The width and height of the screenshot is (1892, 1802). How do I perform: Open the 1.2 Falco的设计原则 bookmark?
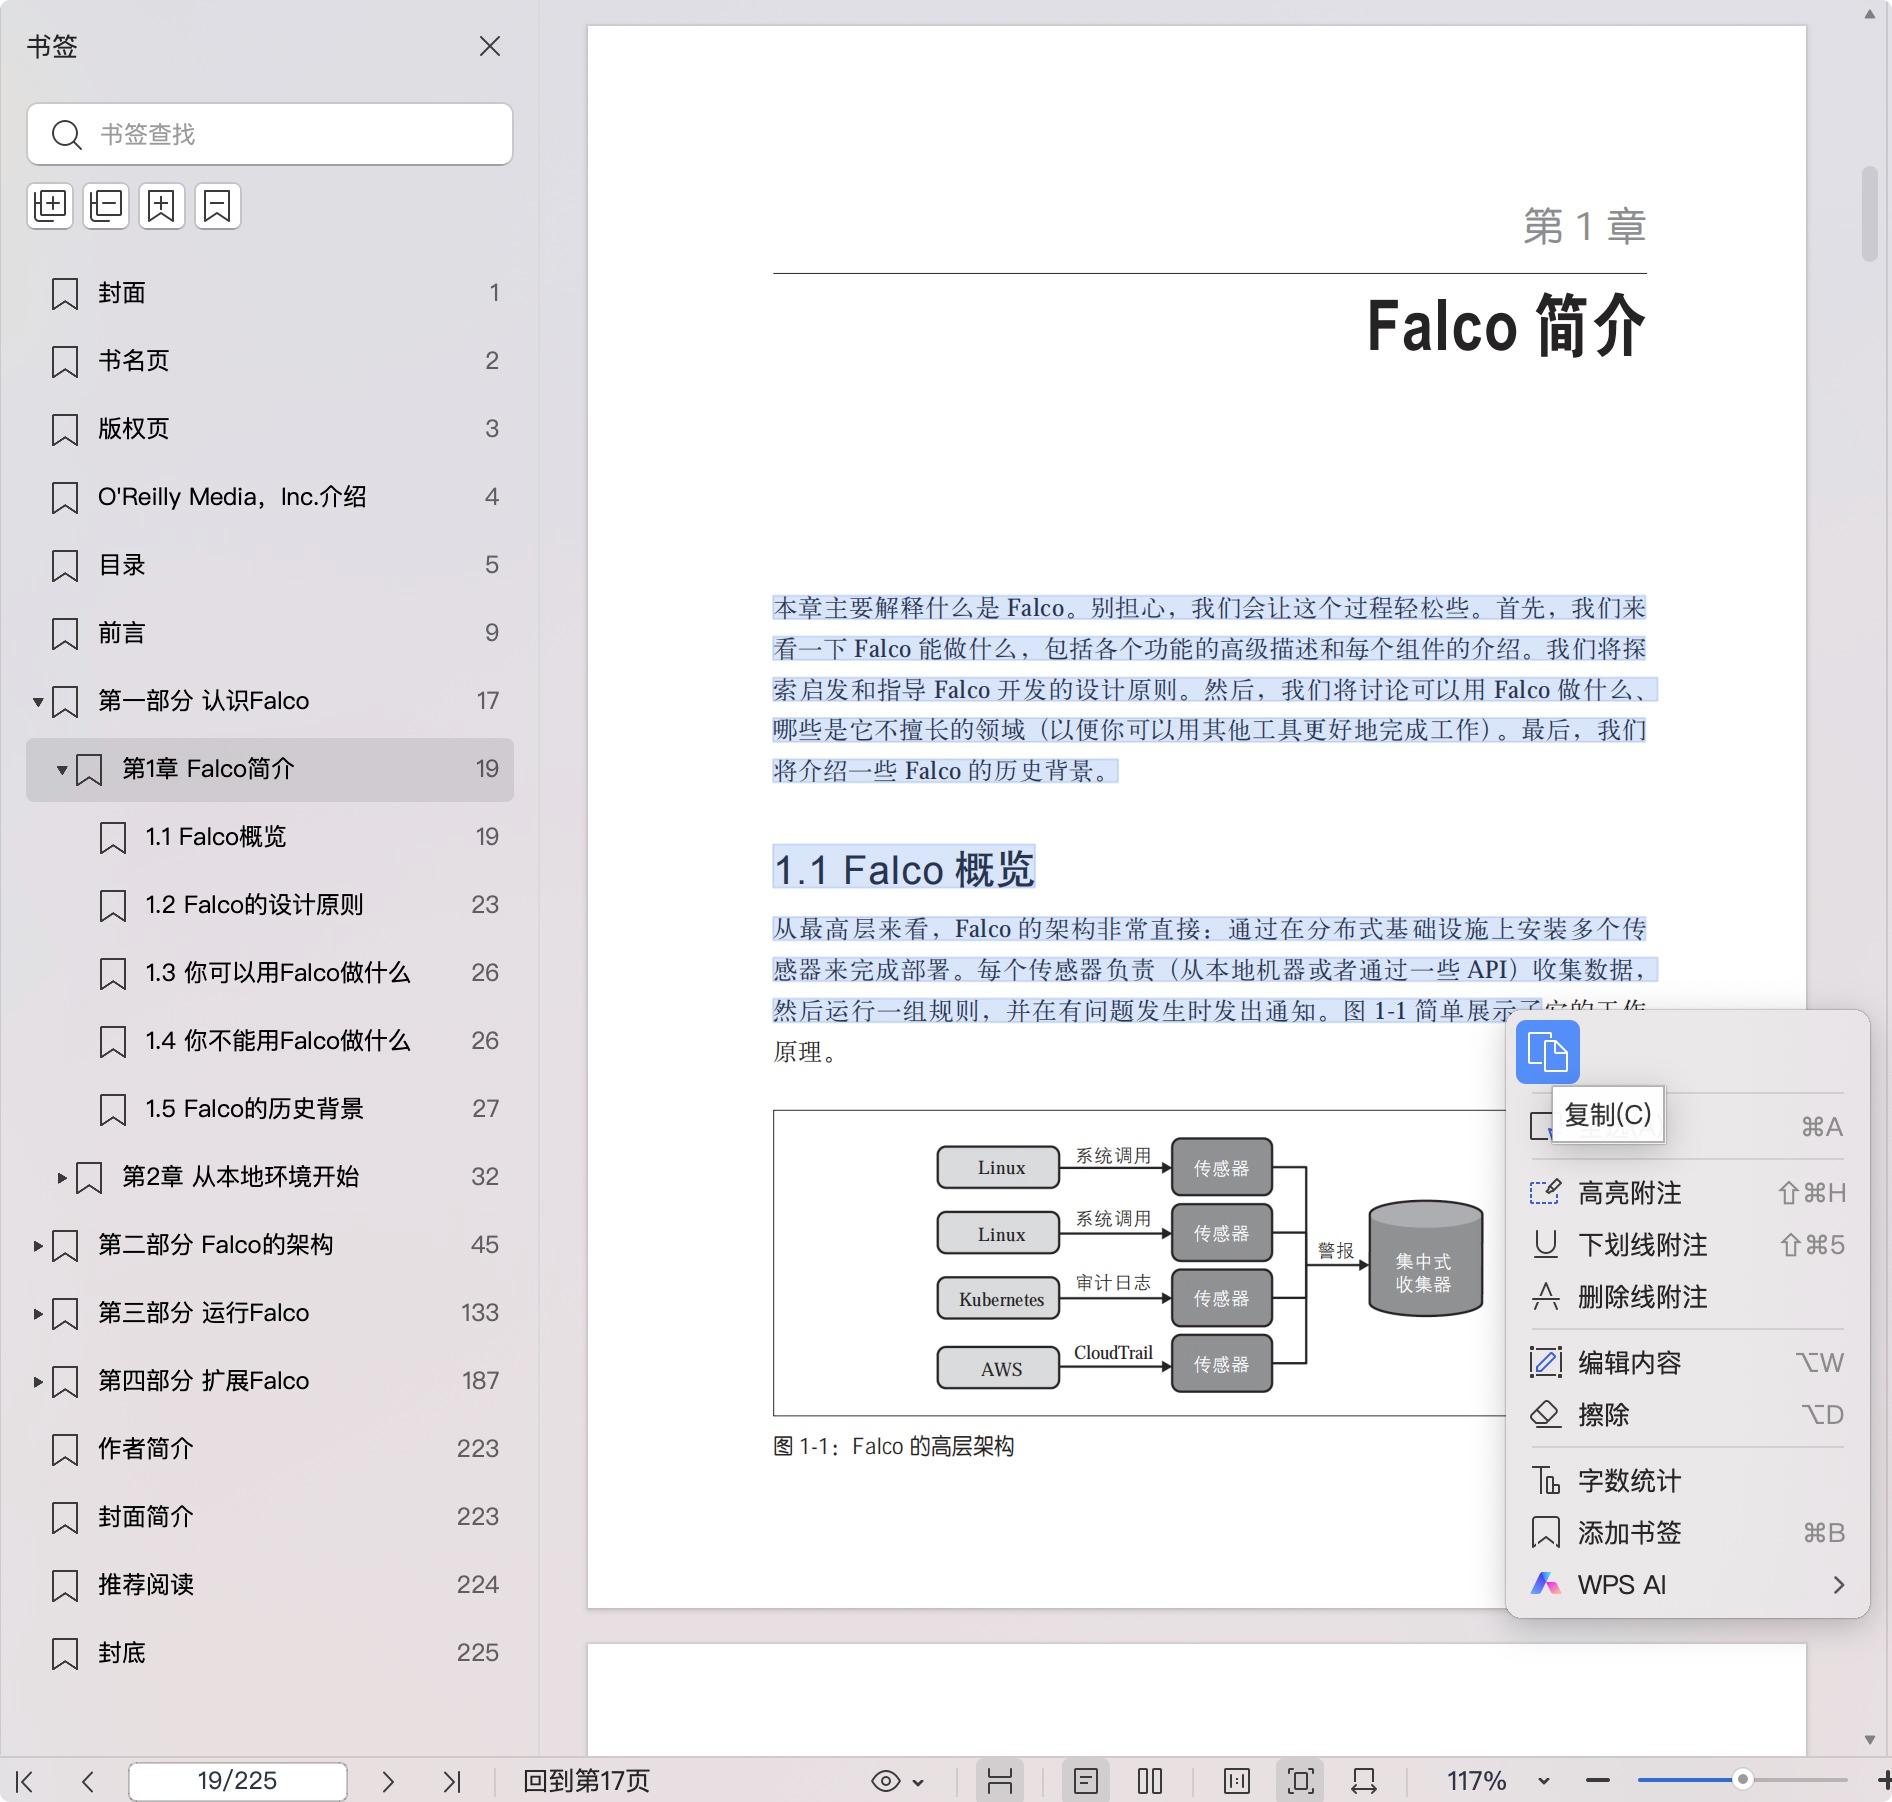click(x=254, y=905)
